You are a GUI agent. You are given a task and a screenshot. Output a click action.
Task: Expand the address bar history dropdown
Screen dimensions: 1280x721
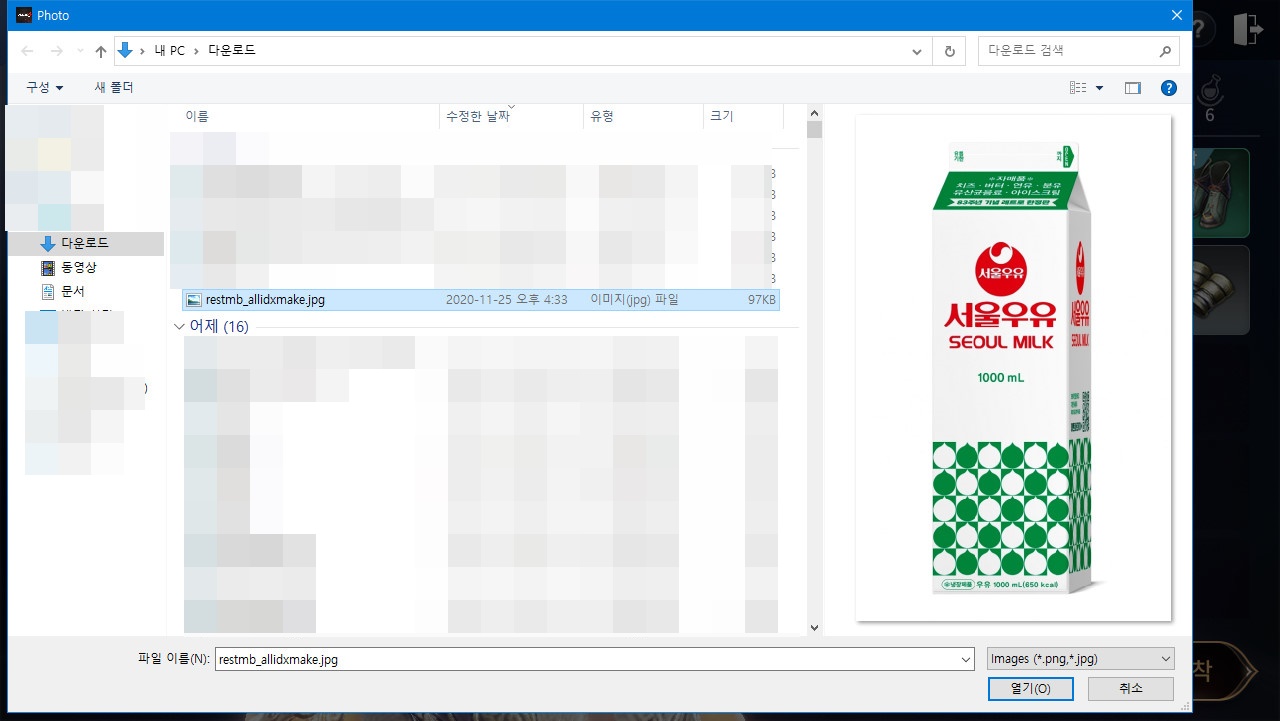(917, 50)
